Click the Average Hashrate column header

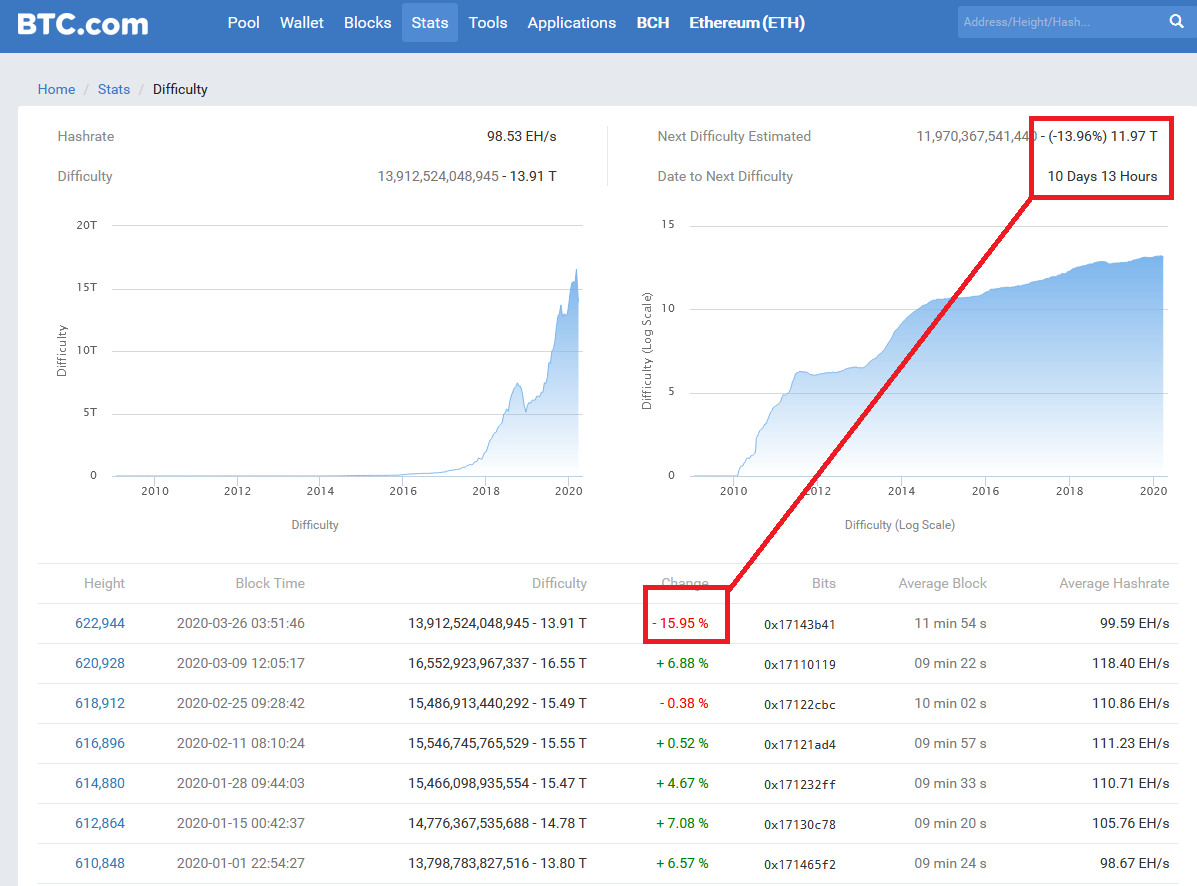[x=1115, y=583]
